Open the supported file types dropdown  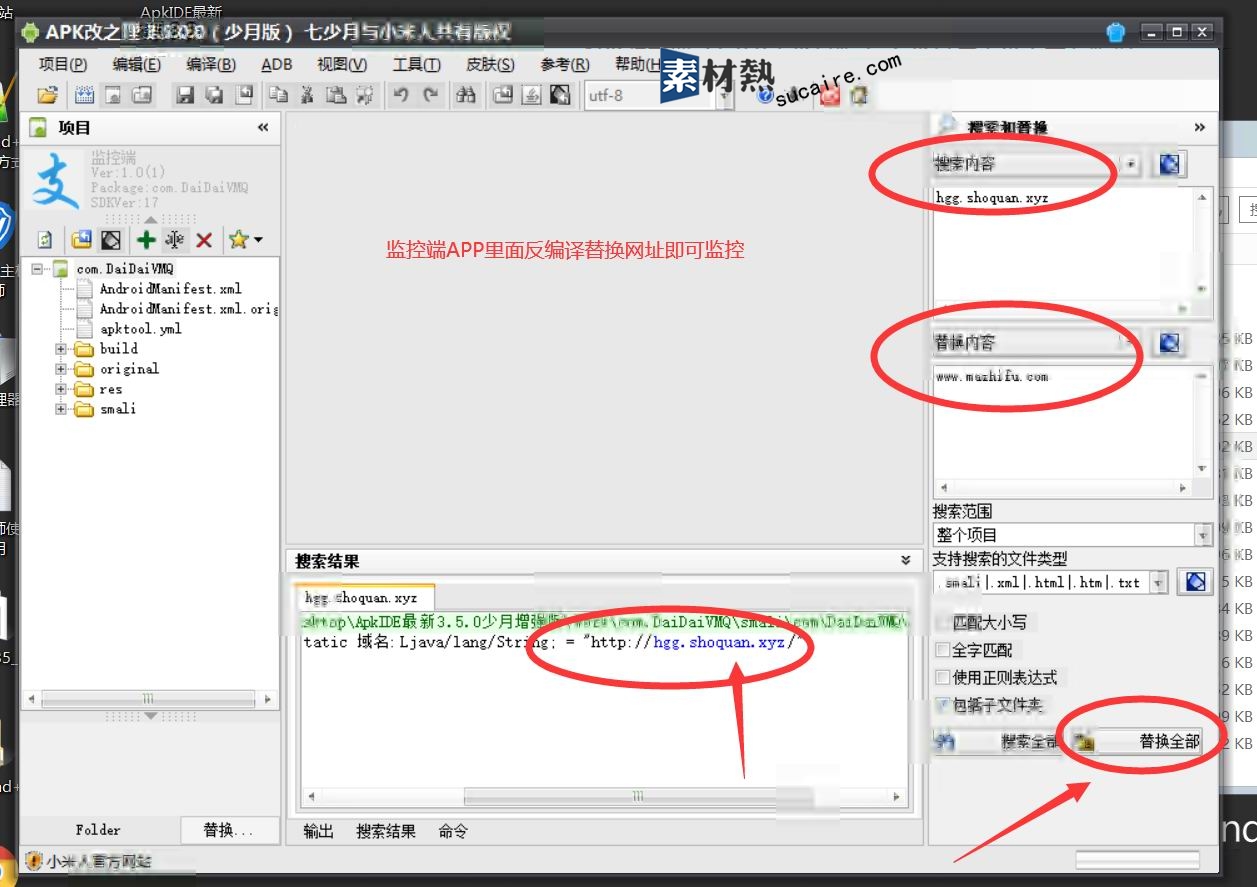(x=1159, y=582)
